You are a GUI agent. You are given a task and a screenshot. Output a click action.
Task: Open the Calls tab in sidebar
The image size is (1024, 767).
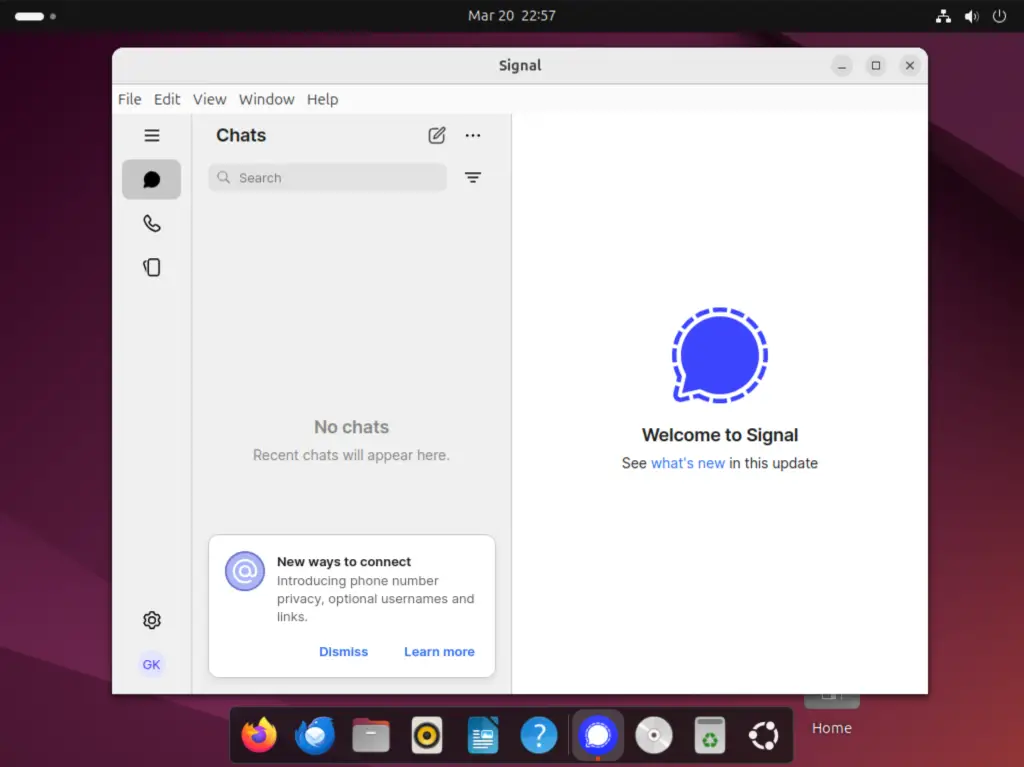pyautogui.click(x=151, y=223)
